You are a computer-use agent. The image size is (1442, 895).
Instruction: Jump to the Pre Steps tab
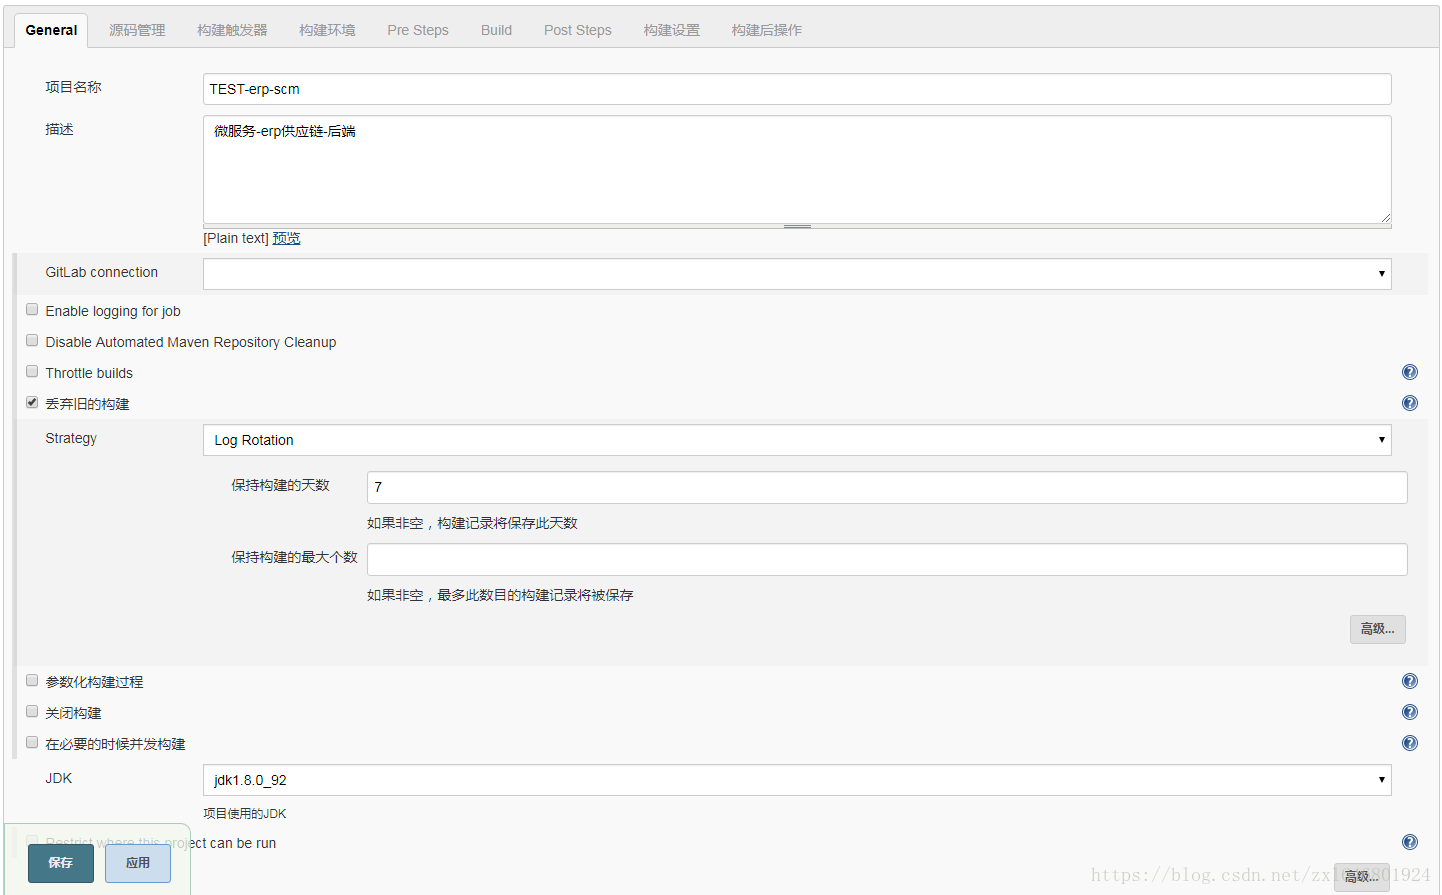coord(418,30)
